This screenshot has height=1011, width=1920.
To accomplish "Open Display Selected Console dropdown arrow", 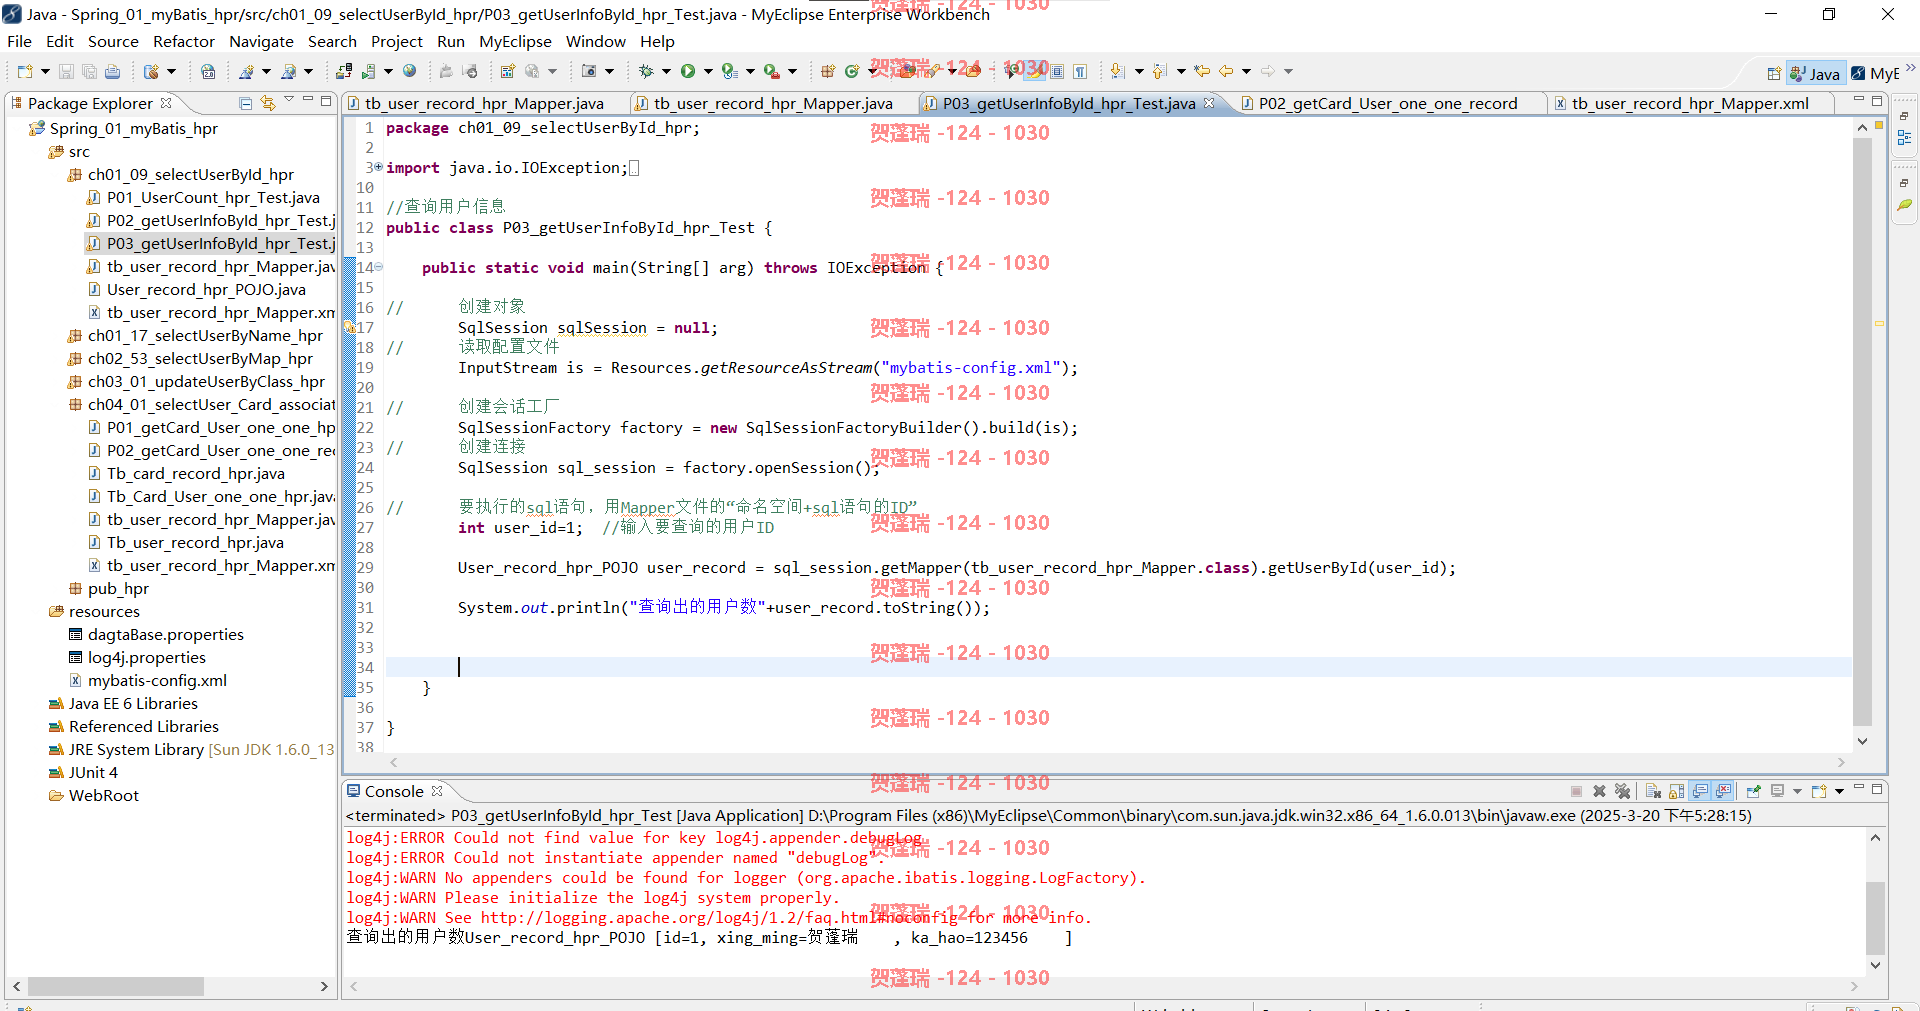I will pos(1797,791).
